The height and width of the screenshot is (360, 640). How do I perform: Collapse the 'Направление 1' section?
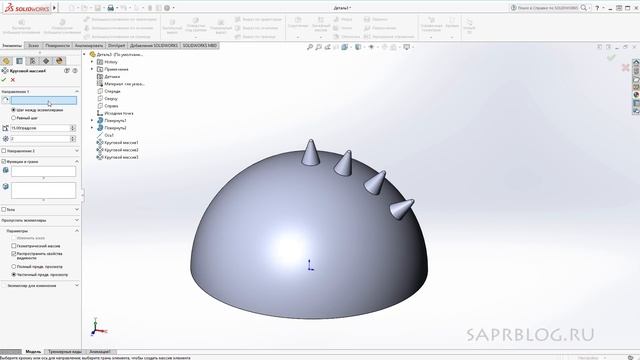[x=77, y=91]
